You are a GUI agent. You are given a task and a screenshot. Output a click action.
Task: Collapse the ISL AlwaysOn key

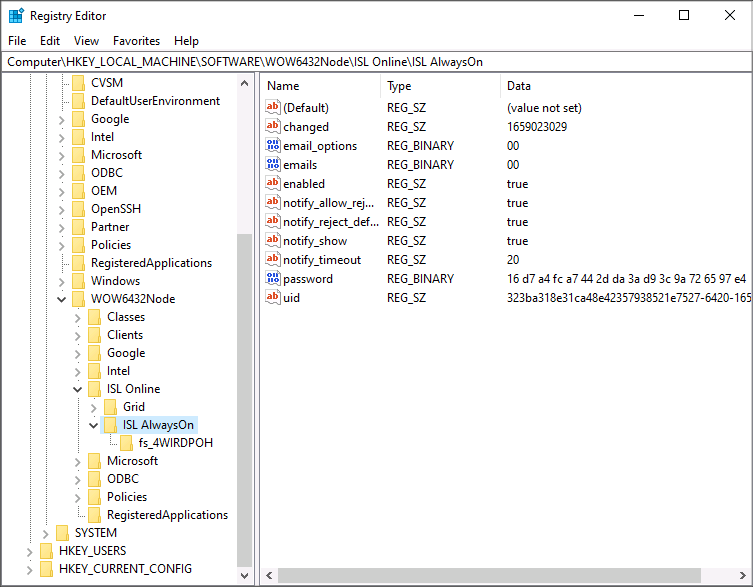click(94, 425)
